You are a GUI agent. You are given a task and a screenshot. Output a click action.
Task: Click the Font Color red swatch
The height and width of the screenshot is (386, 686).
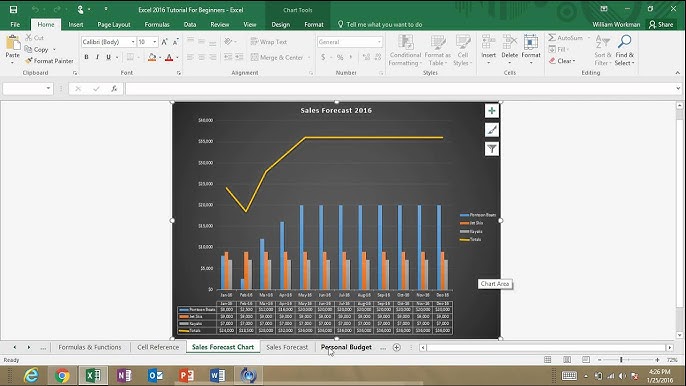click(x=169, y=57)
